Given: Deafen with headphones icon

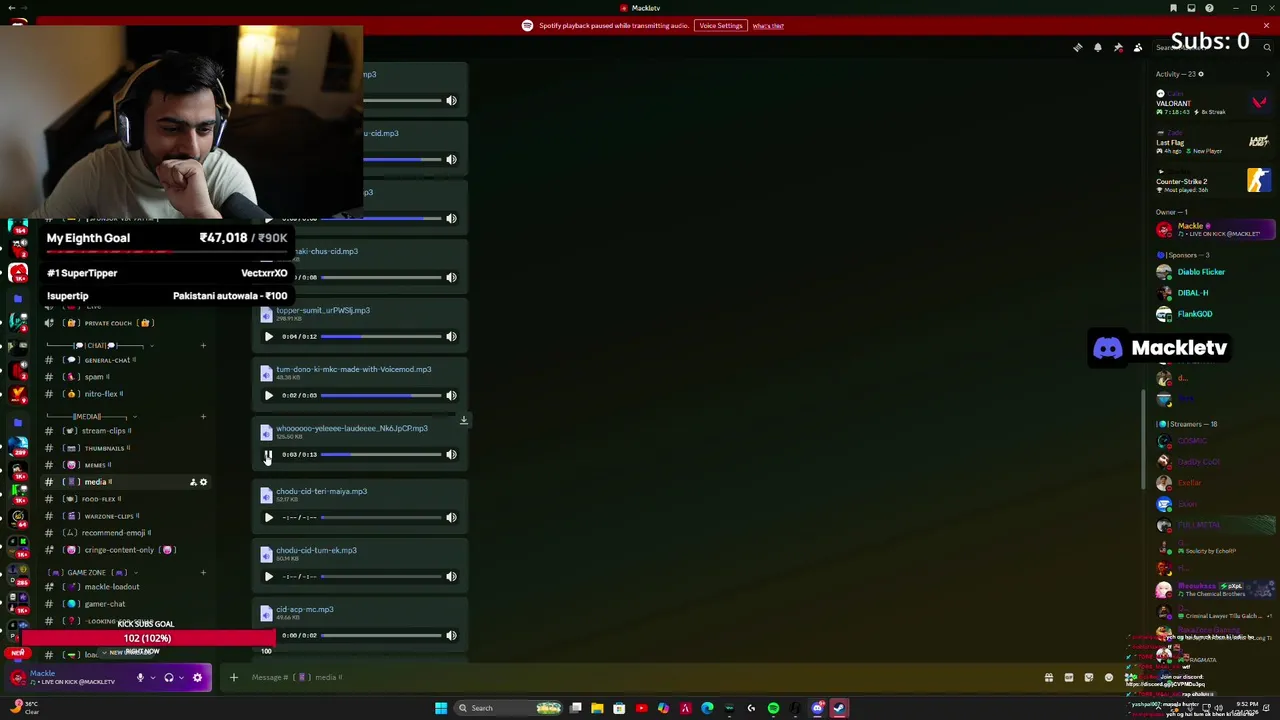Looking at the screenshot, I should click(169, 678).
